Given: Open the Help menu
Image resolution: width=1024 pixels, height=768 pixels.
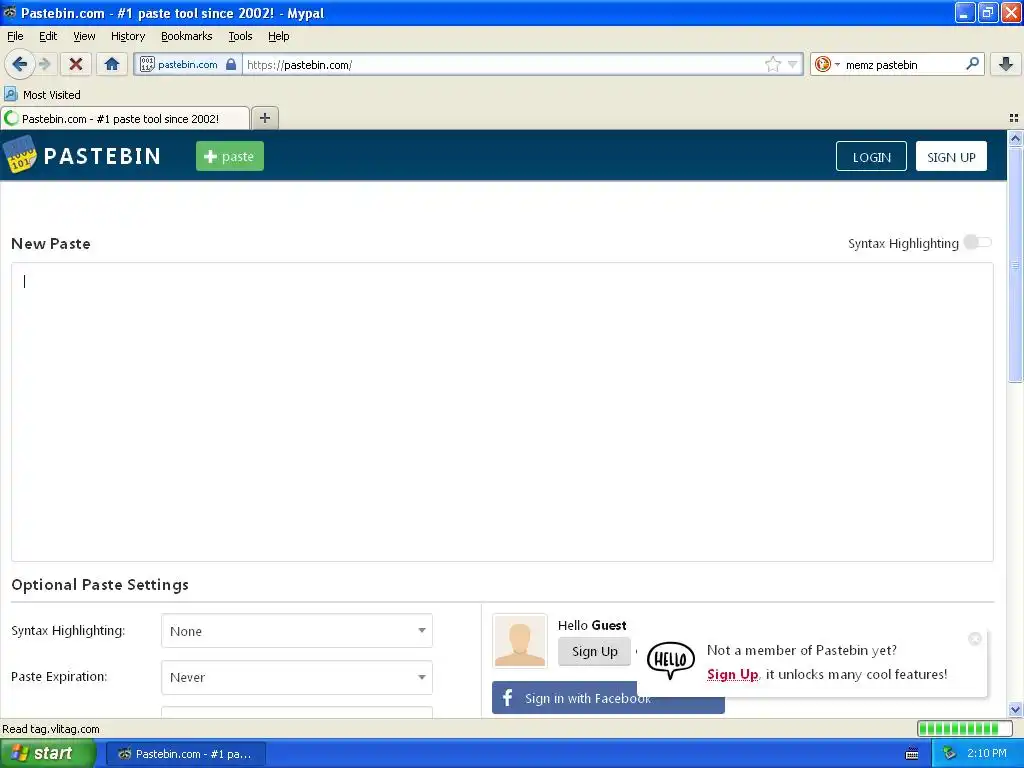Looking at the screenshot, I should (x=278, y=36).
